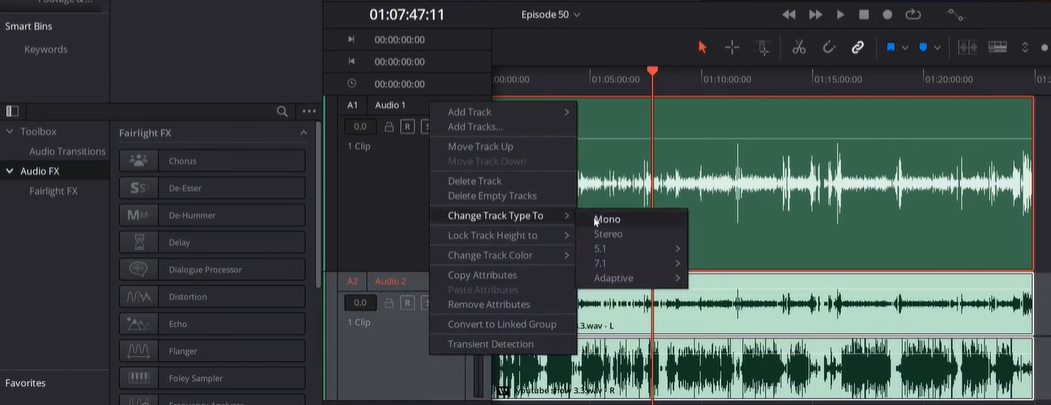Viewport: 1051px width, 405px height.
Task: Pick the razor scissors tool
Action: pyautogui.click(x=798, y=47)
